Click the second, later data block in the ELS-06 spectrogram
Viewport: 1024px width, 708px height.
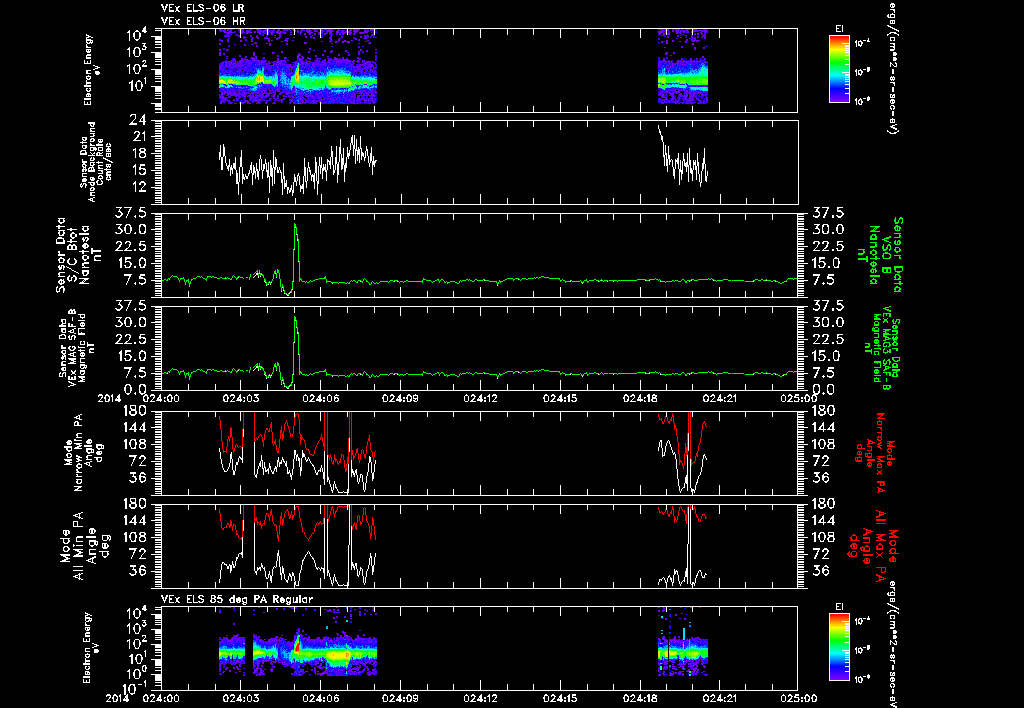682,67
